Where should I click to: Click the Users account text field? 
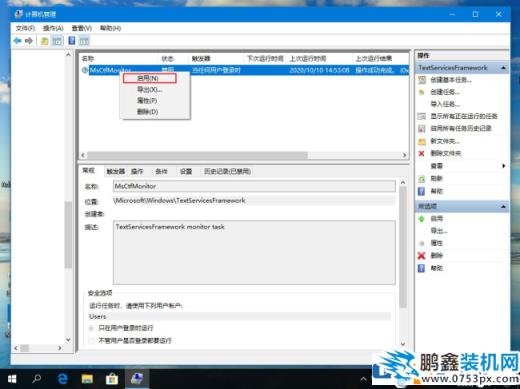[x=239, y=316]
